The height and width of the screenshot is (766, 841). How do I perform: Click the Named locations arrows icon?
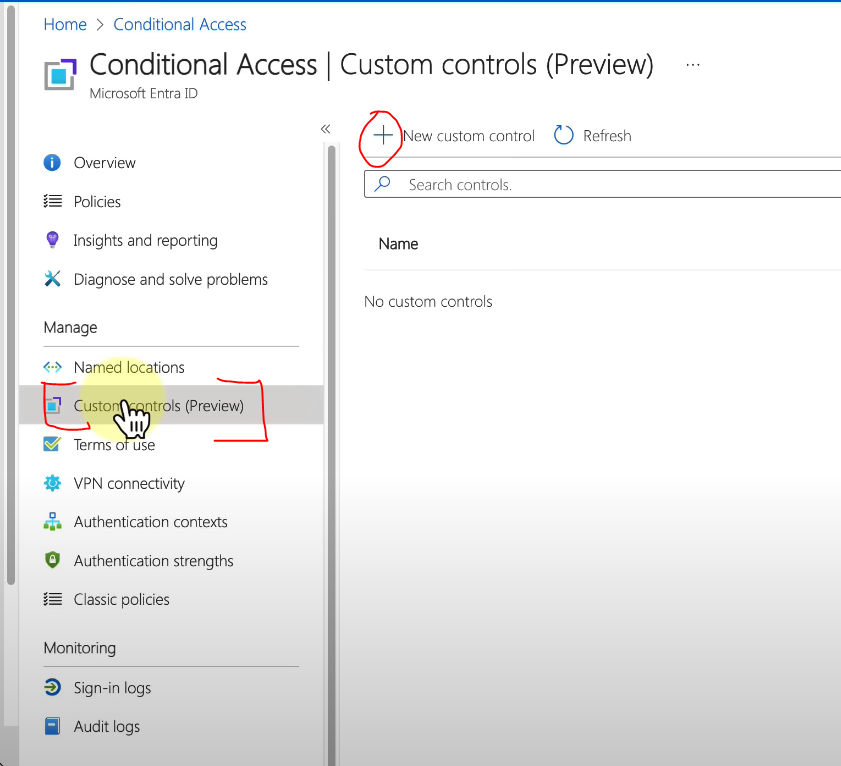53,367
